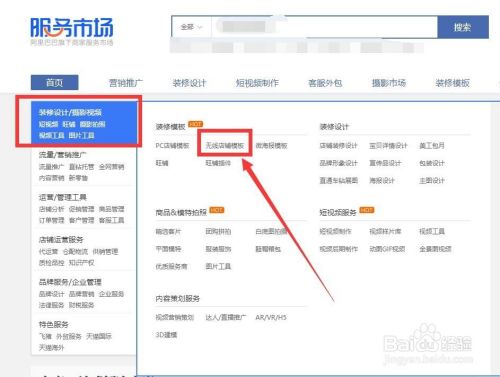This screenshot has width=500, height=377.
Task: Open the 全部 search category dropdown
Action: 191,27
